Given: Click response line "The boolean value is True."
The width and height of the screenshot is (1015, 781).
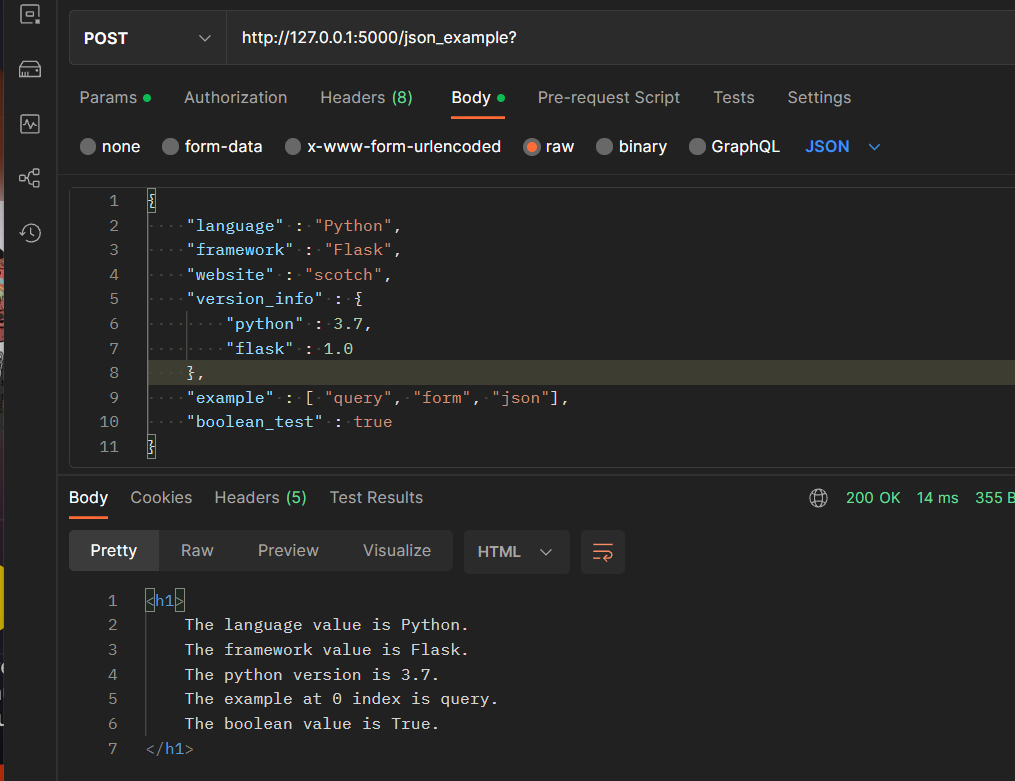Looking at the screenshot, I should 311,724.
